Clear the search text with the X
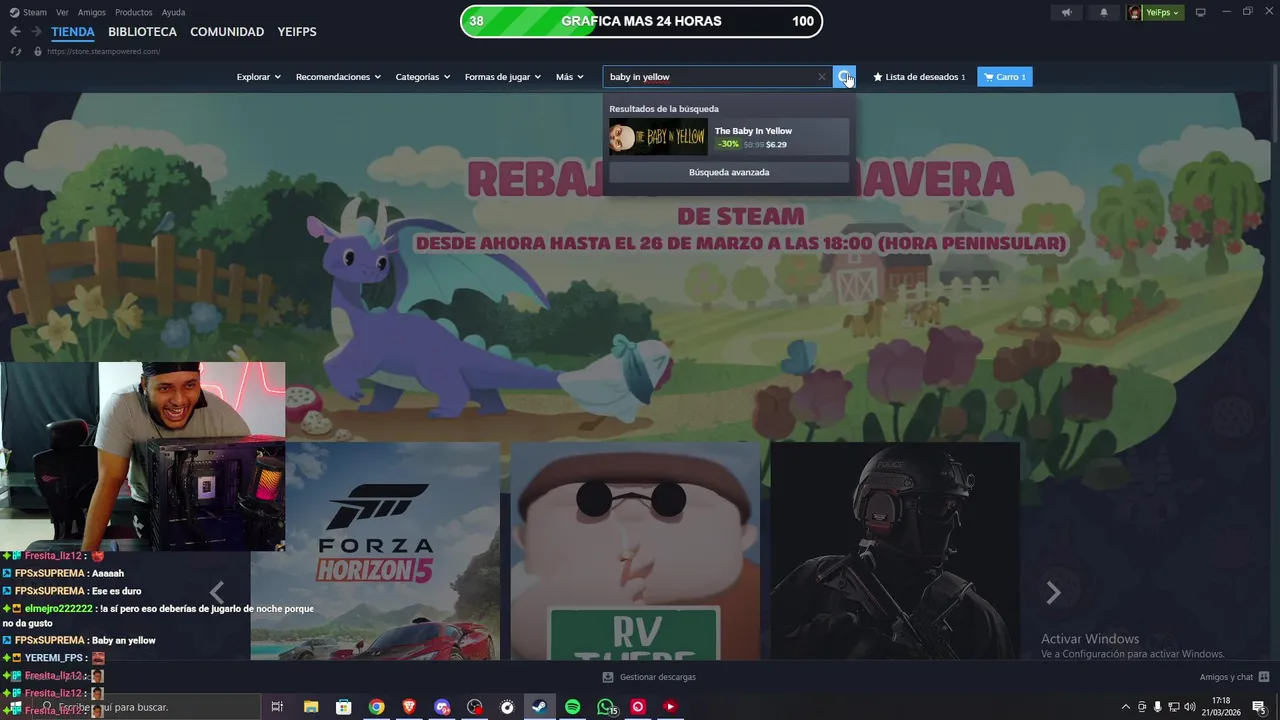The height and width of the screenshot is (720, 1280). click(x=822, y=77)
